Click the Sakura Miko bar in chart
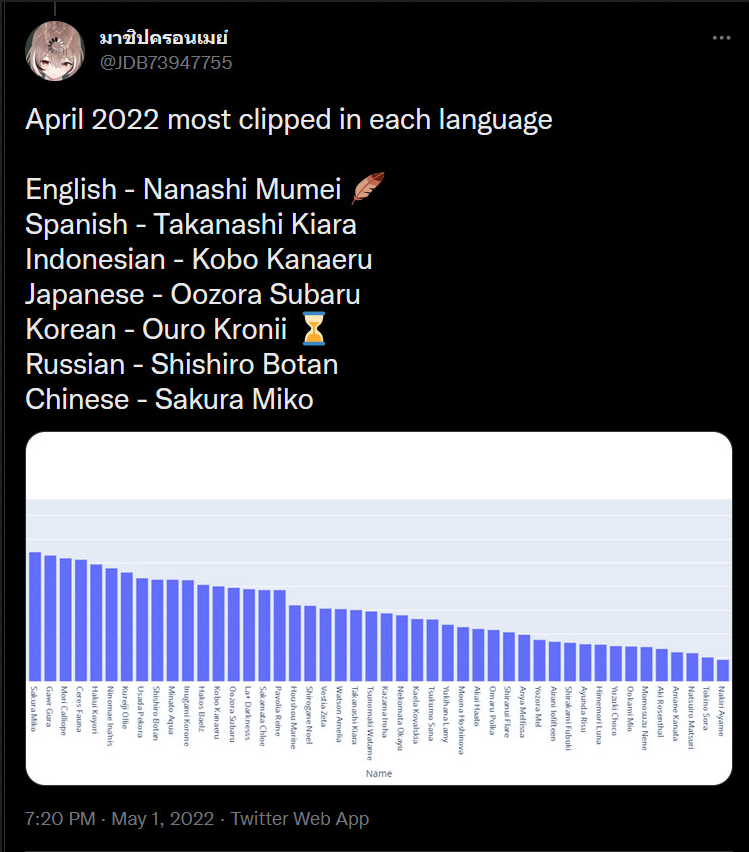 coord(35,616)
